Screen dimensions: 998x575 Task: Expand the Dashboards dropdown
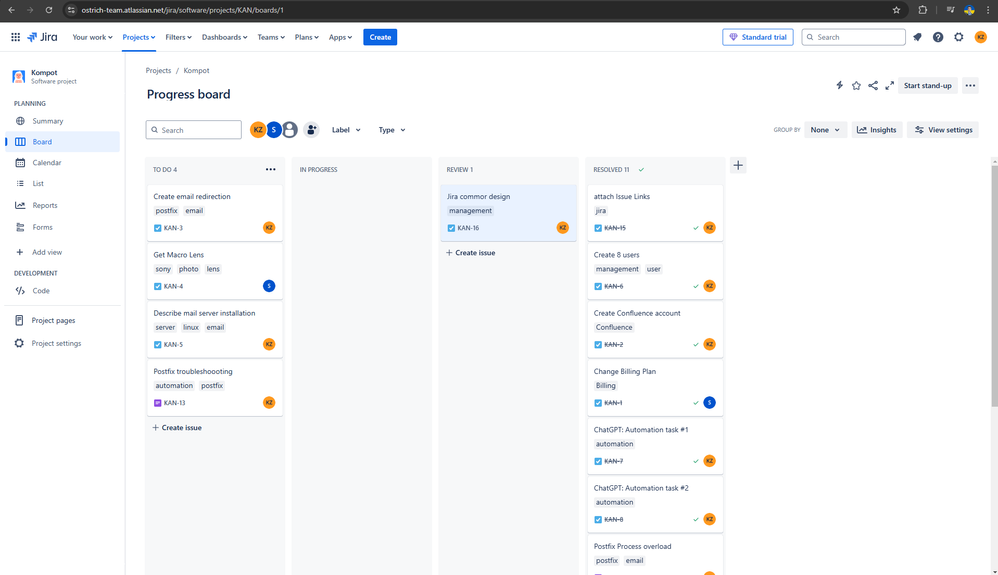pos(224,37)
